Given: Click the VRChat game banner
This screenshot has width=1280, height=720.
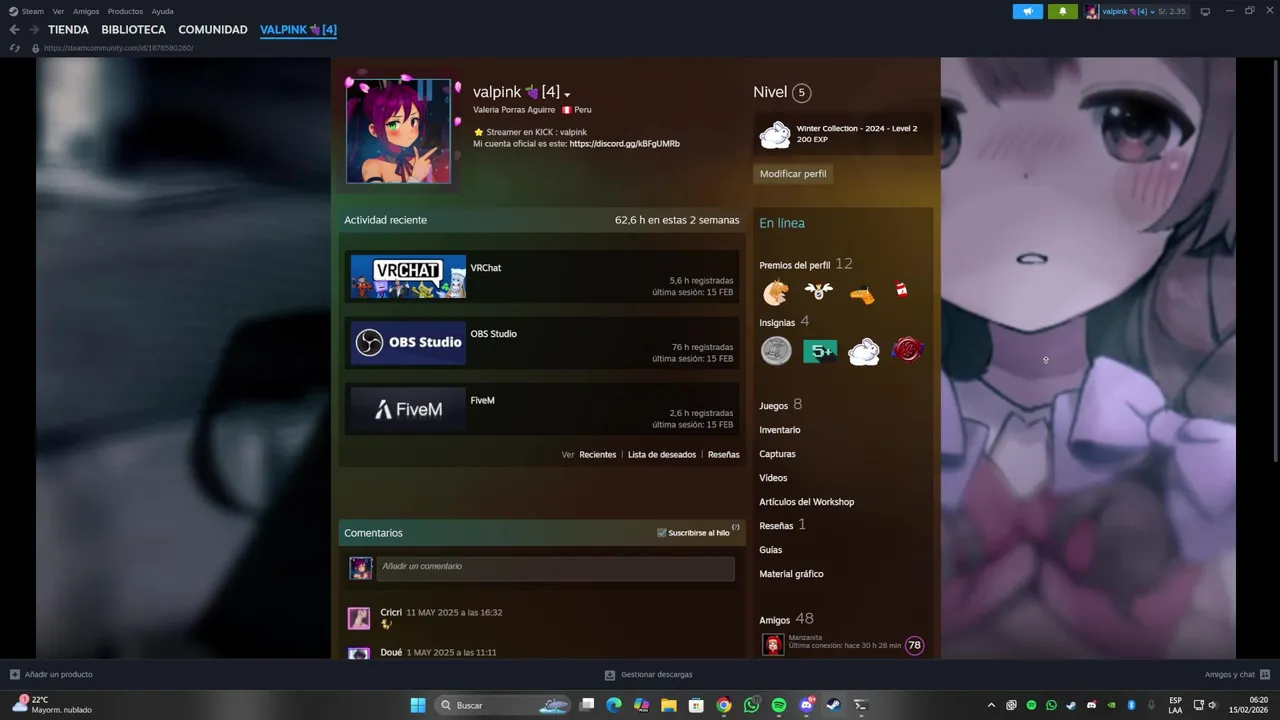Looking at the screenshot, I should (x=408, y=277).
